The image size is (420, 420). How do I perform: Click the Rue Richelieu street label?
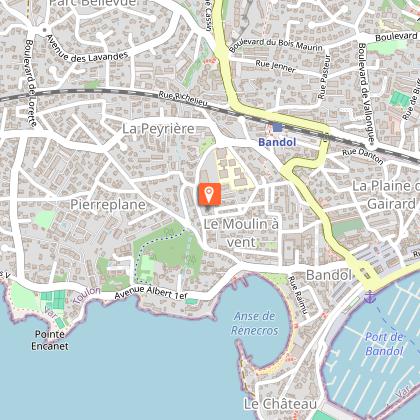click(x=183, y=99)
